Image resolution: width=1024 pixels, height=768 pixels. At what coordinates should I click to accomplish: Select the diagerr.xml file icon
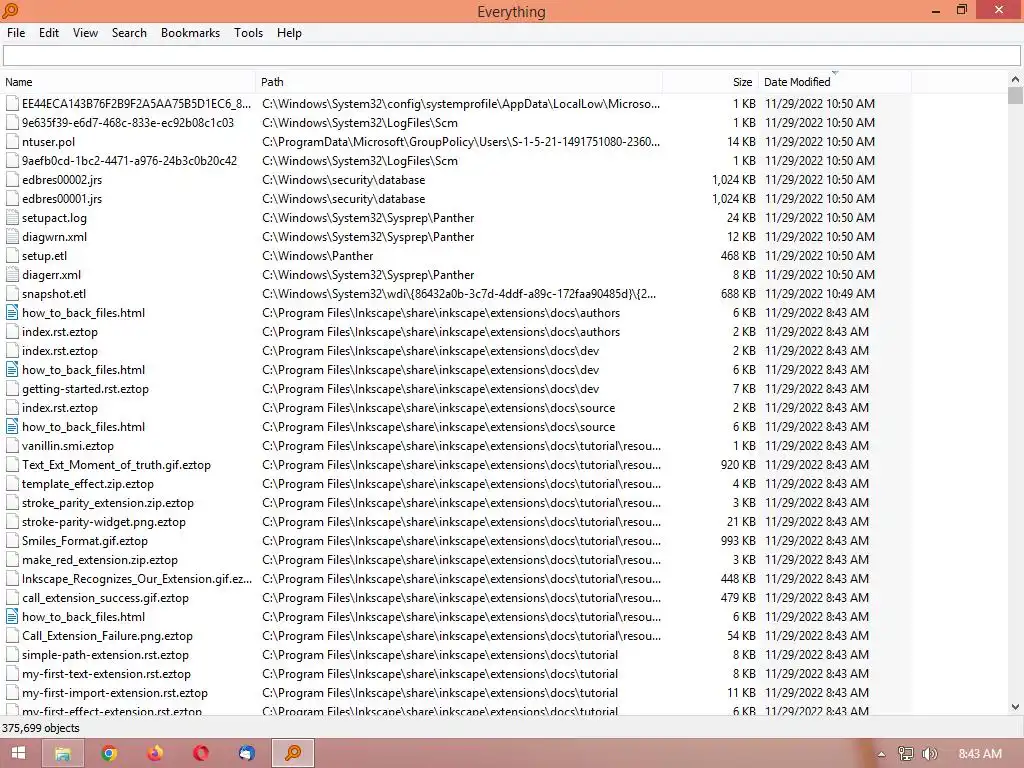[12, 275]
